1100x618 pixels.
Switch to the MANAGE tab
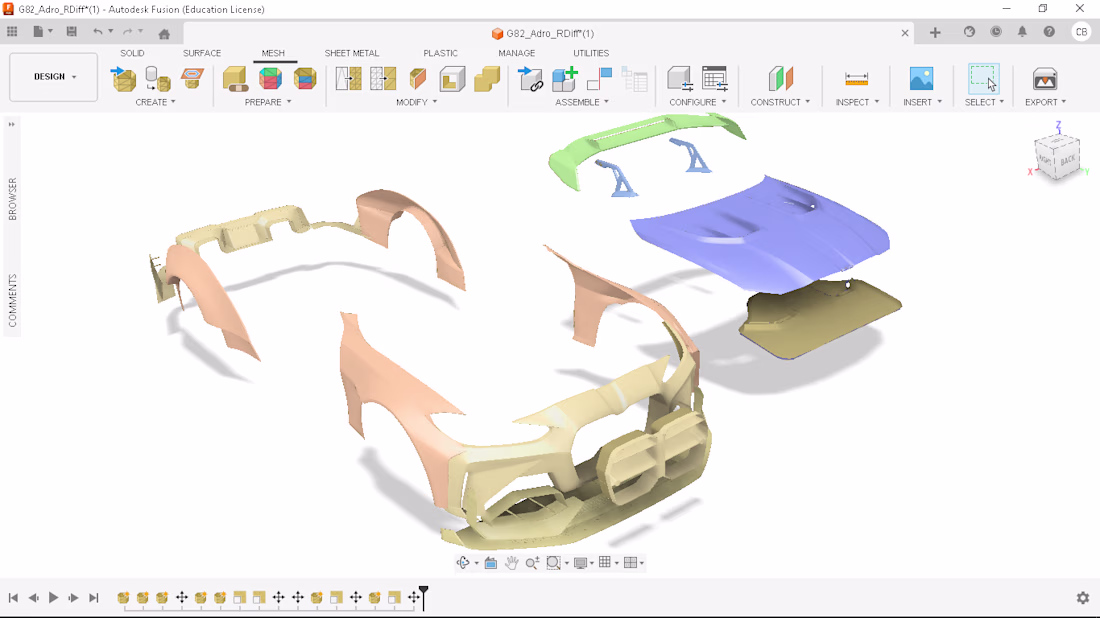point(516,53)
